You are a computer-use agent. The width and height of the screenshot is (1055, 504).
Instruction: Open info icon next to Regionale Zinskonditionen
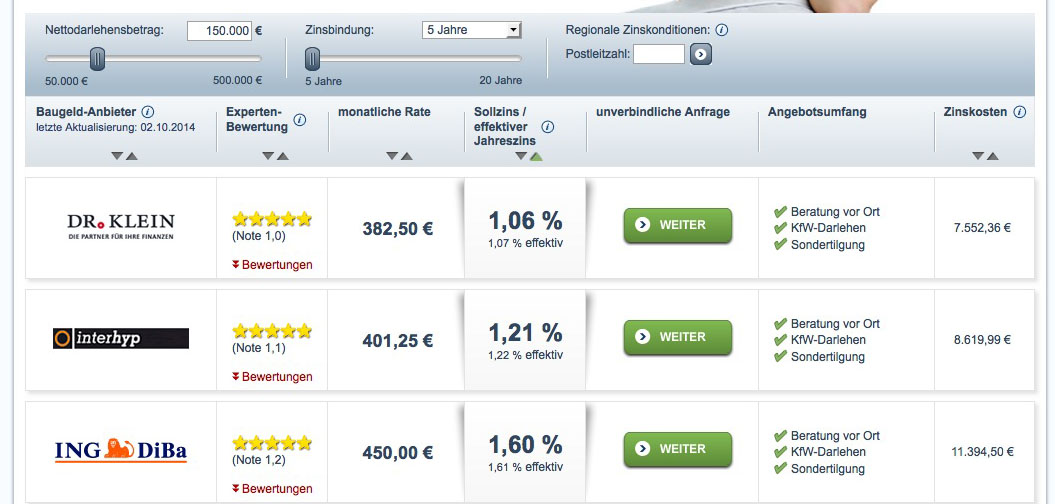point(721,30)
